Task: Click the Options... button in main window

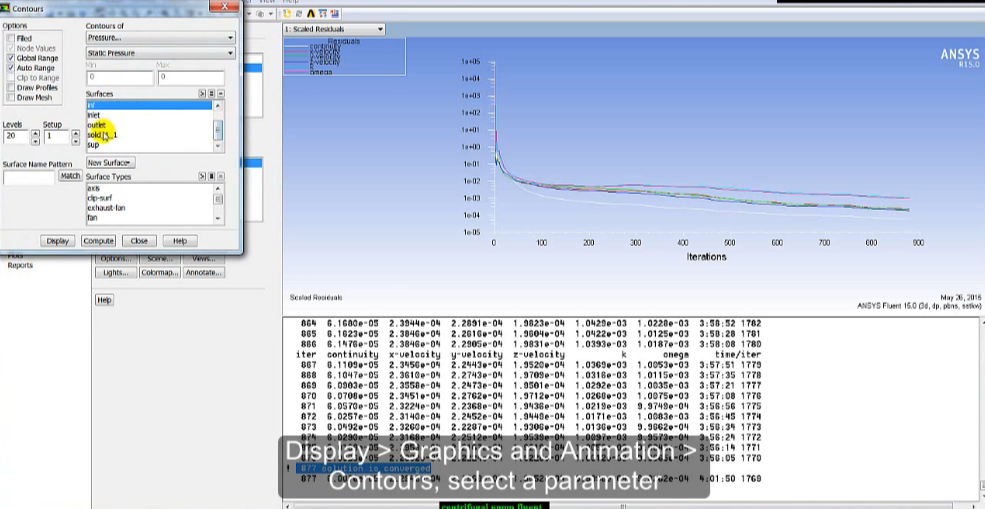Action: [x=116, y=259]
